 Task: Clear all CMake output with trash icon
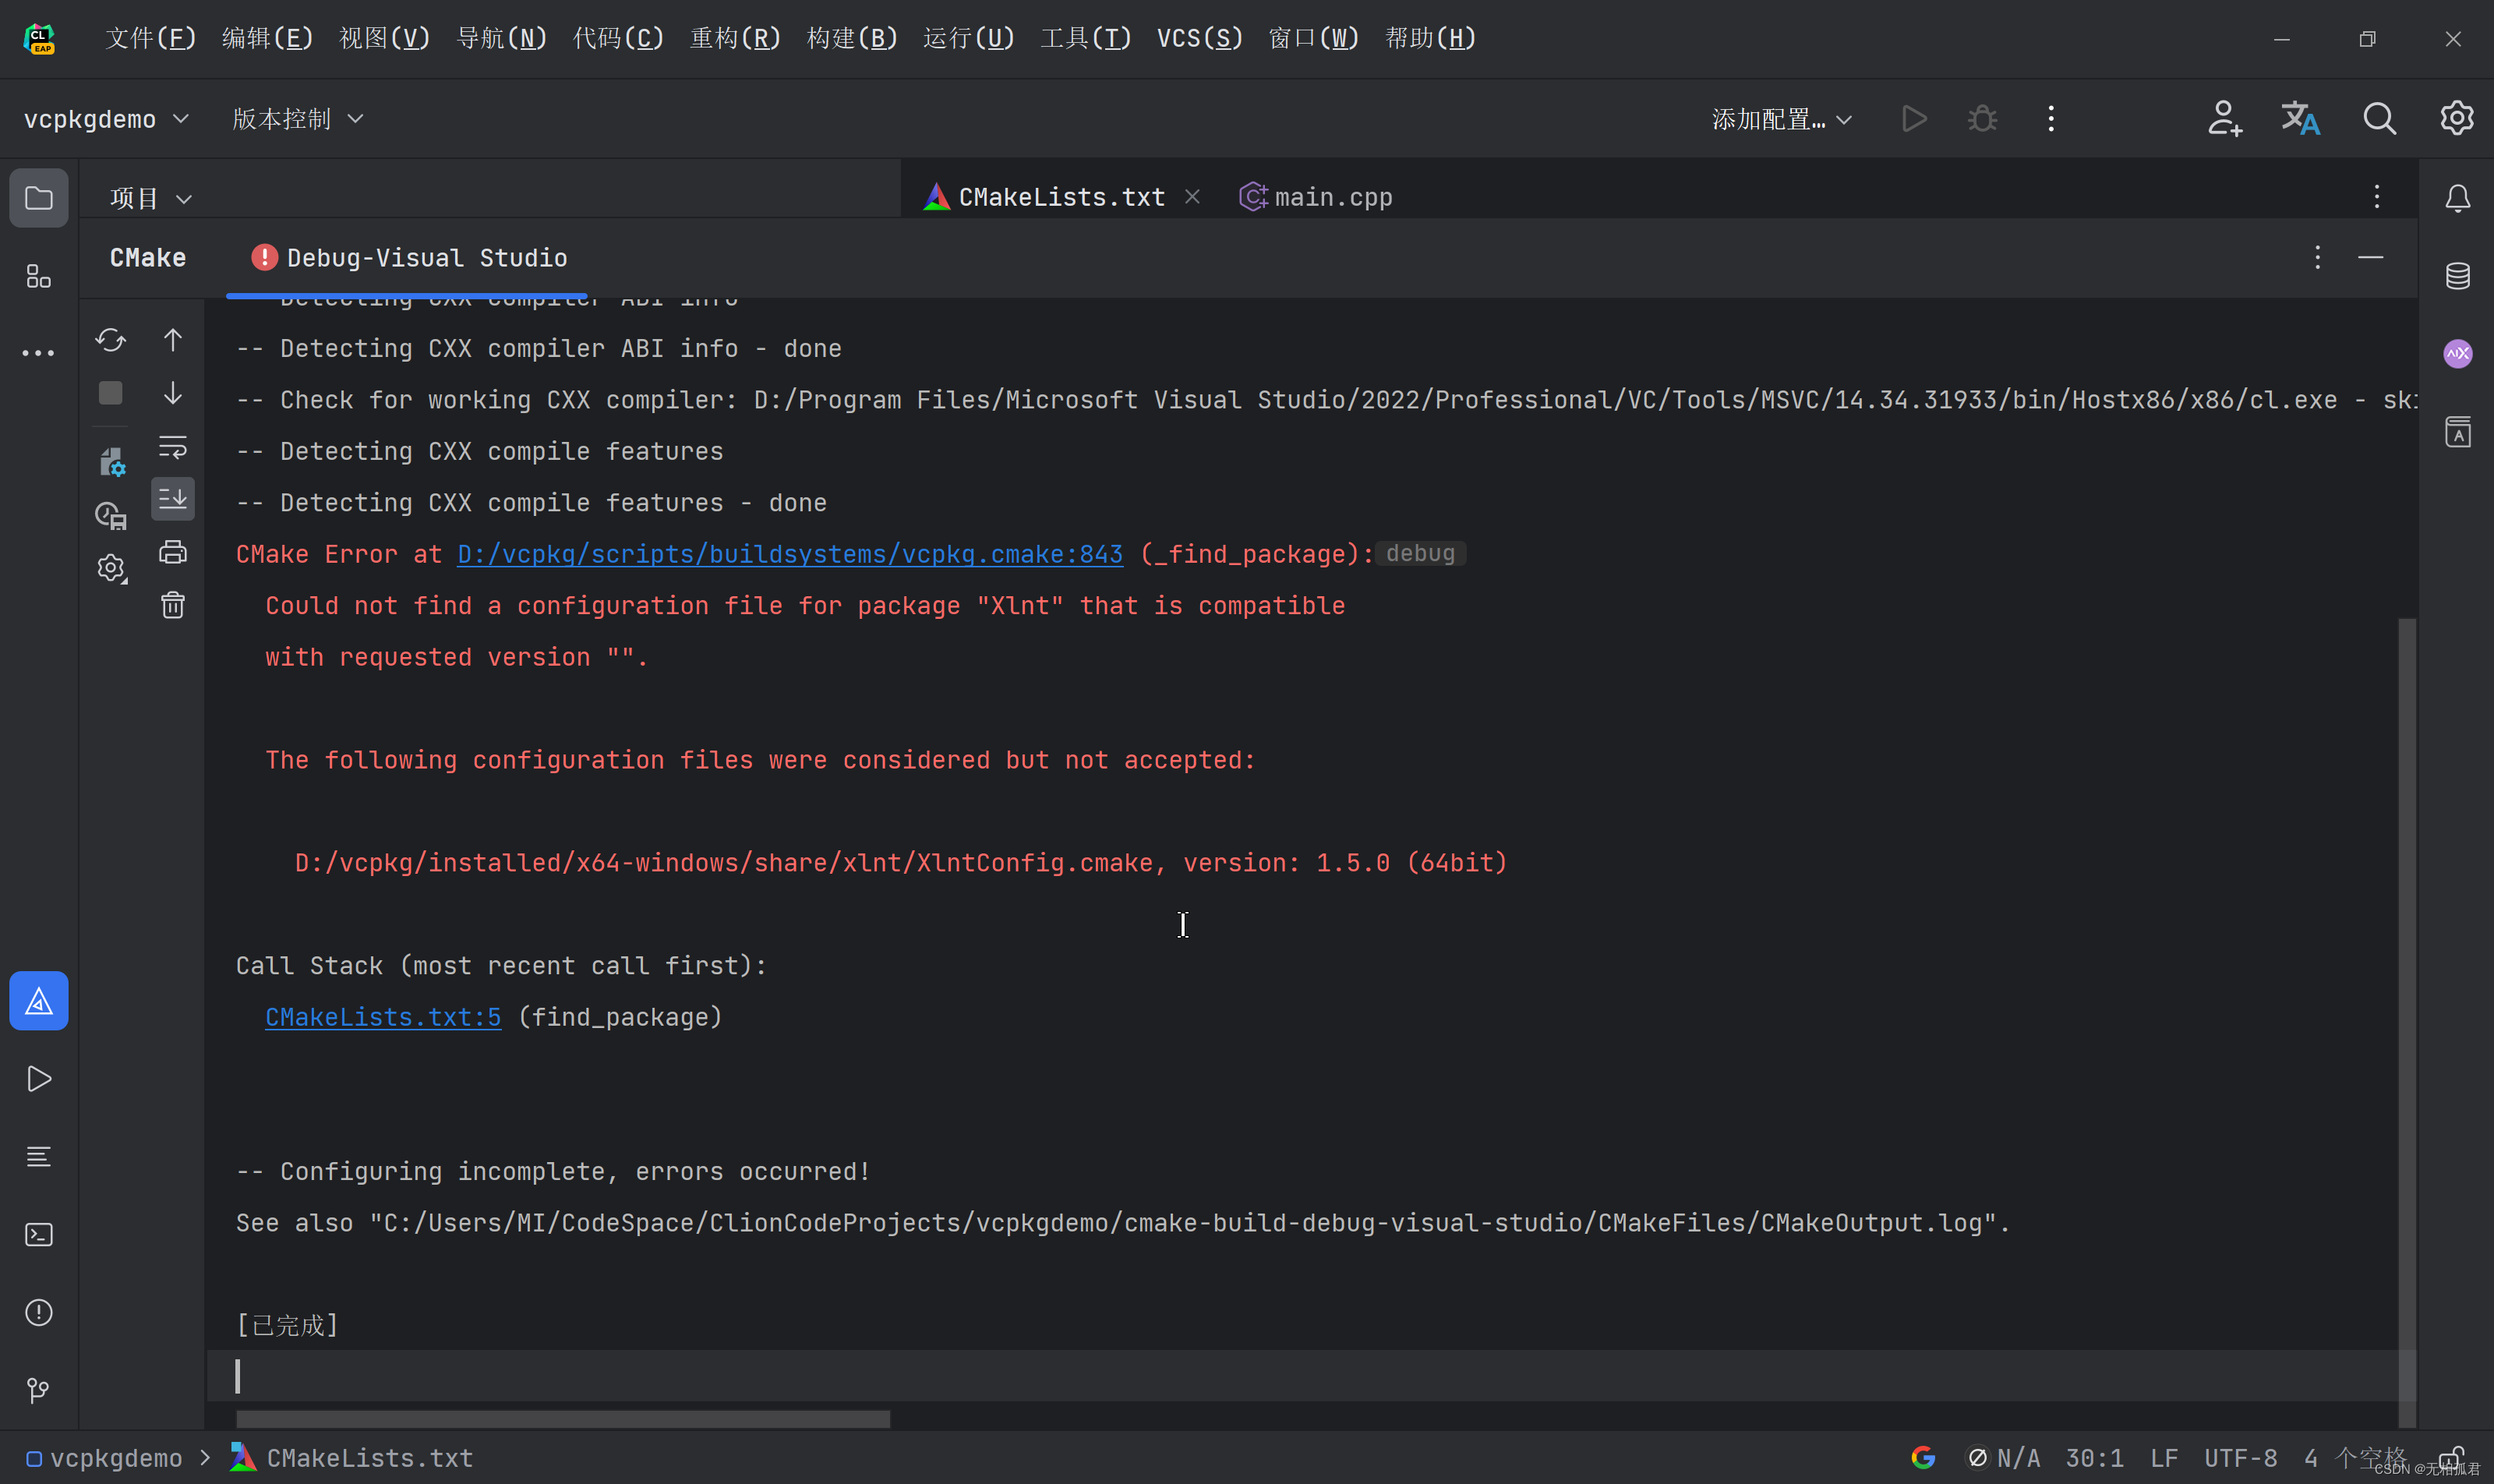(173, 605)
